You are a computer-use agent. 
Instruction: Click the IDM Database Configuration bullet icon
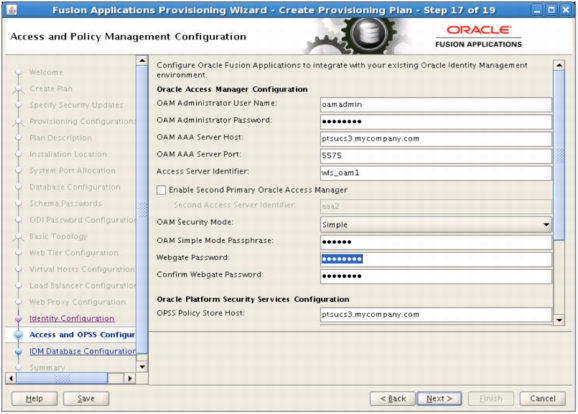click(18, 351)
